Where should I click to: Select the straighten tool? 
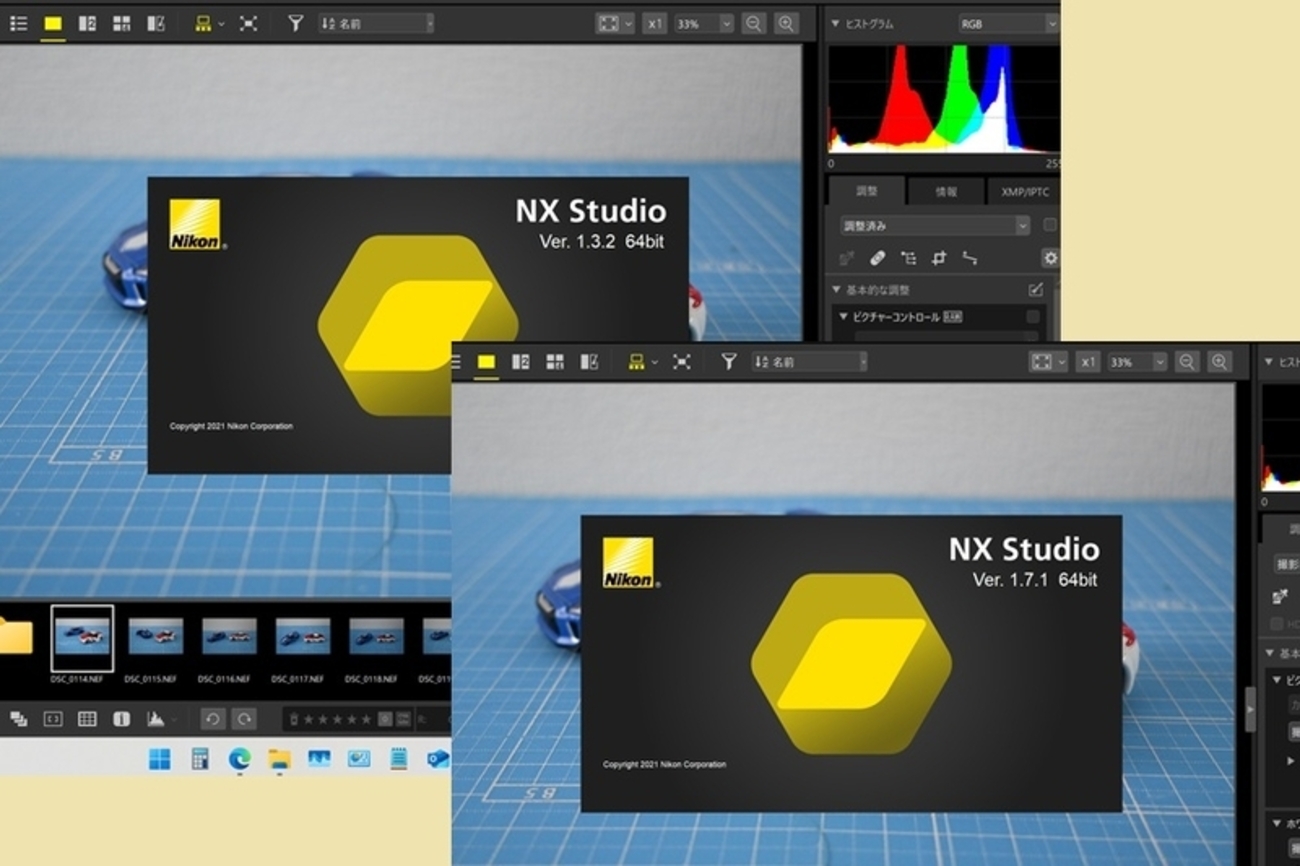[969, 258]
